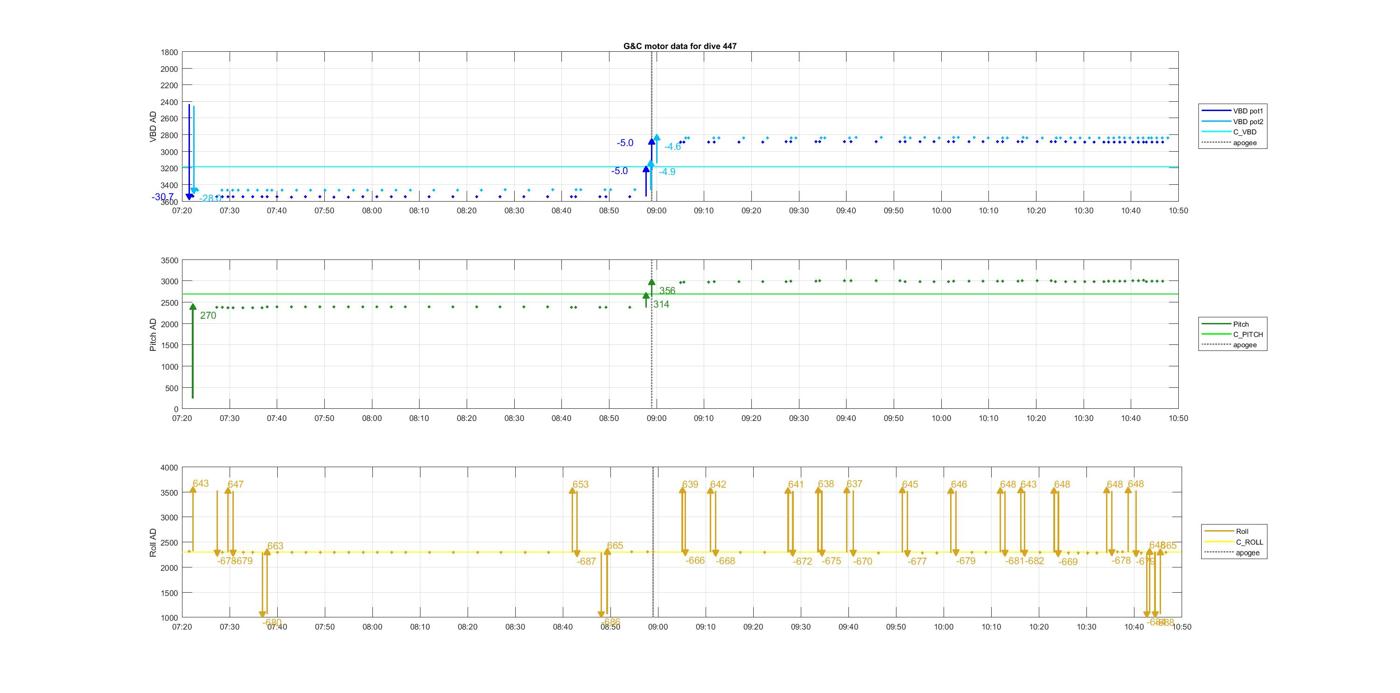Image resolution: width=1400 pixels, height=693 pixels.
Task: Click '10:50' tick on VBD plot x-axis
Action: 1179,211
